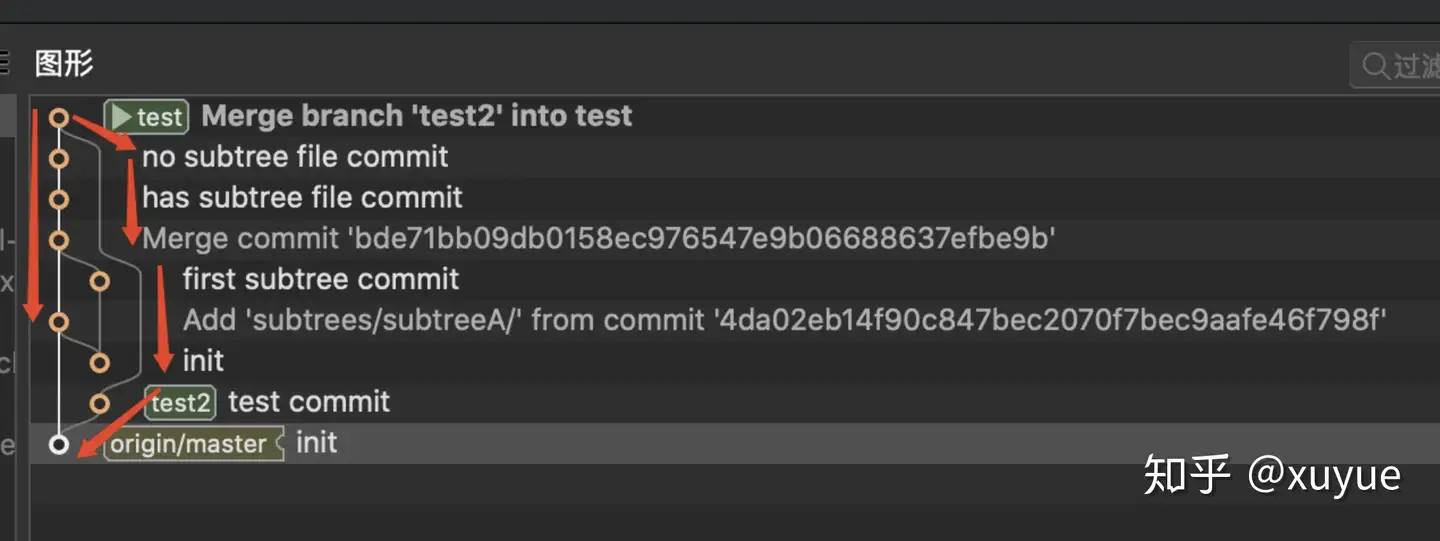1440x541 pixels.
Task: Click the graph node of the top merge commit
Action: tap(59, 118)
